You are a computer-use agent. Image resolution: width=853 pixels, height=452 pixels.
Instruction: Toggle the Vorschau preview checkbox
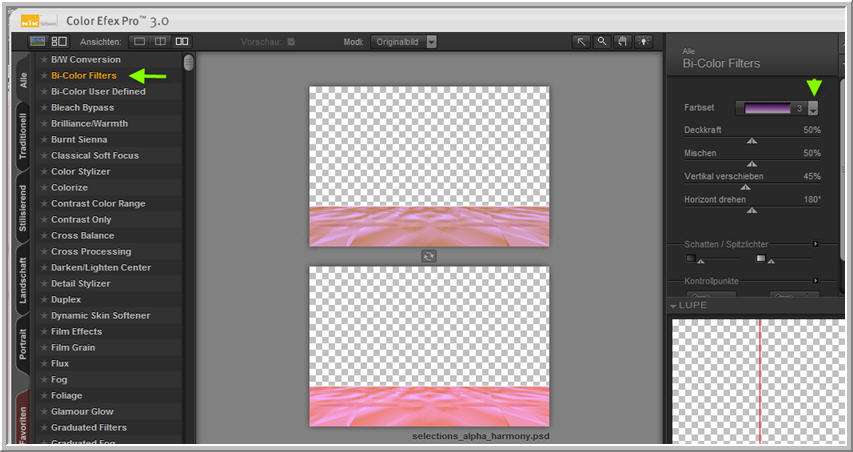(x=292, y=42)
